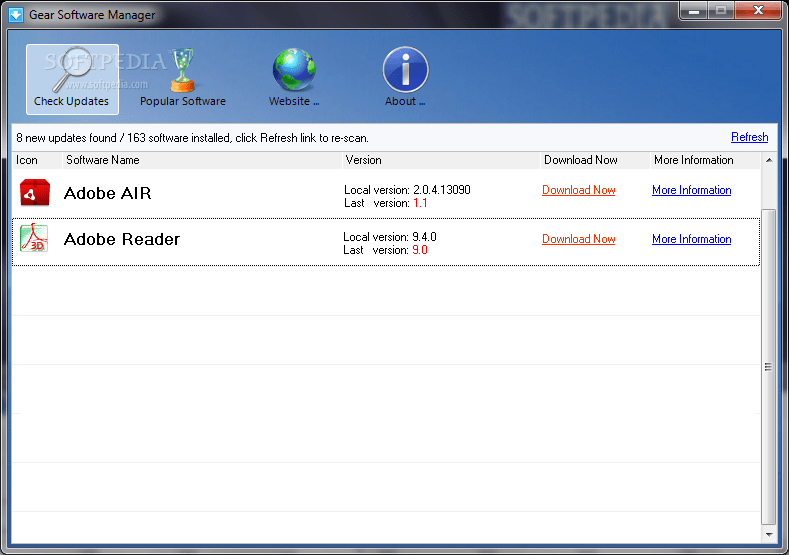Click the Adobe Reader PDF icon
Image resolution: width=789 pixels, height=555 pixels.
tap(34, 237)
